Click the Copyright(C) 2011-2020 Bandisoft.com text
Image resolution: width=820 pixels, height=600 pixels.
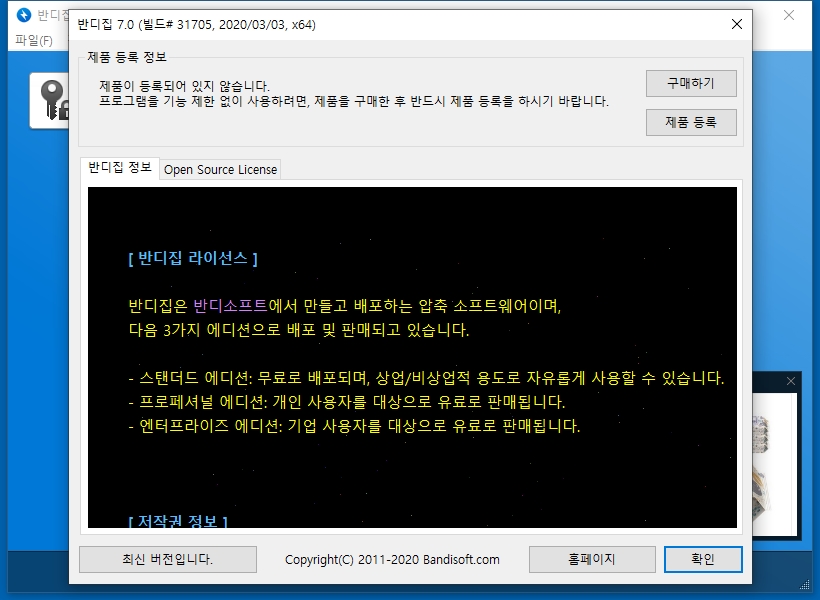click(392, 560)
